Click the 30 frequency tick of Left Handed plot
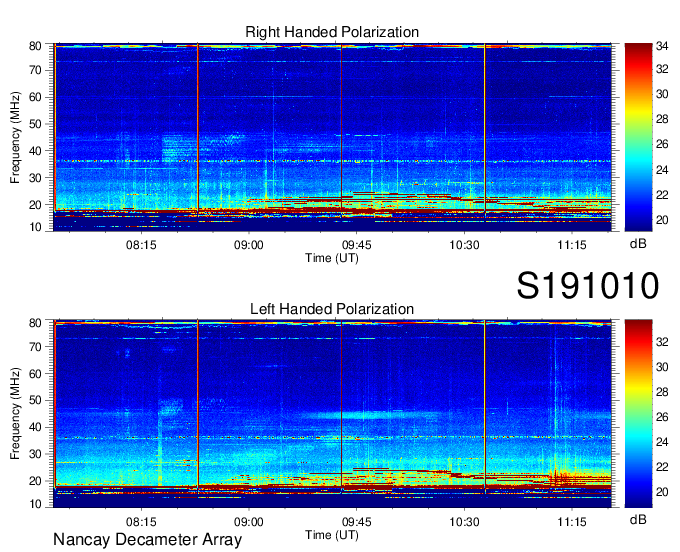The image size is (680, 552). pos(35,454)
